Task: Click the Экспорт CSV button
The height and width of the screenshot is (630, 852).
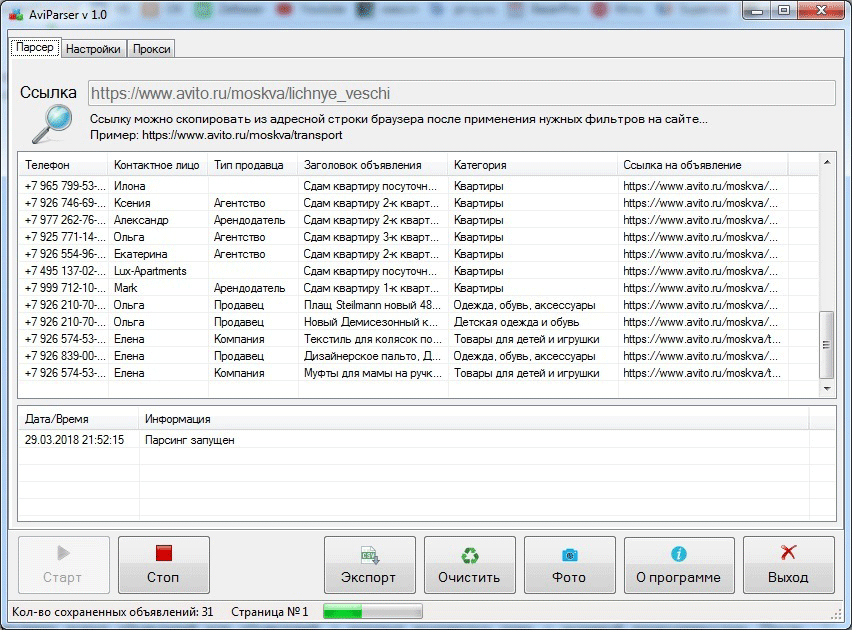Action: (x=369, y=565)
